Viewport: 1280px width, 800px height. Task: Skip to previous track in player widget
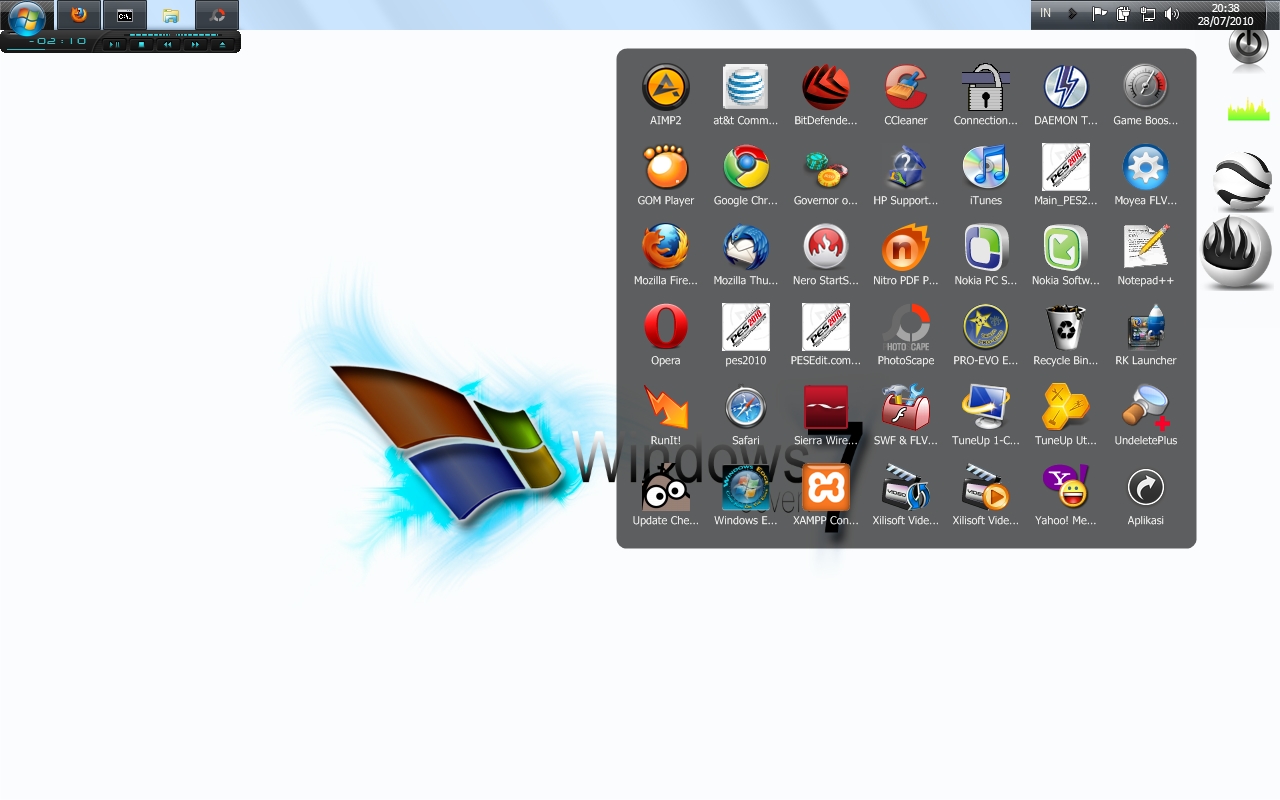click(x=168, y=44)
